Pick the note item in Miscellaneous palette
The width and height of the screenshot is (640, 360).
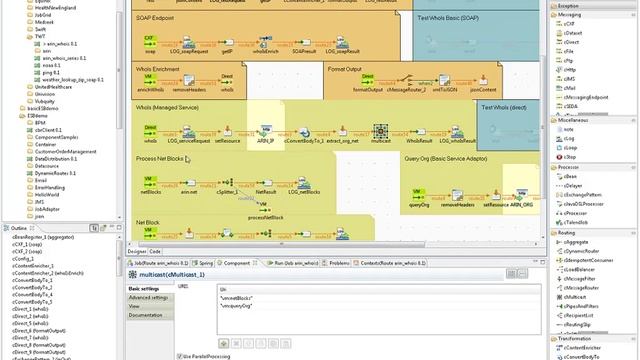pyautogui.click(x=568, y=129)
